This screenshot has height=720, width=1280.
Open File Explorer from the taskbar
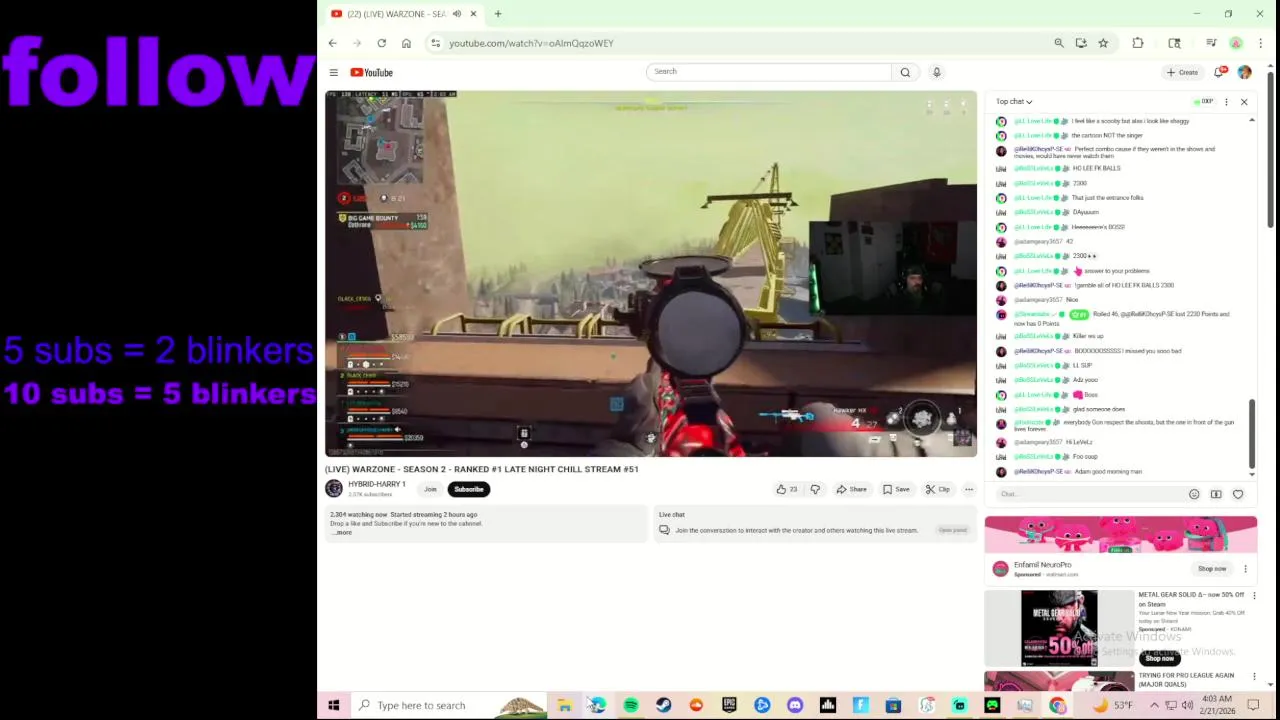(565, 705)
